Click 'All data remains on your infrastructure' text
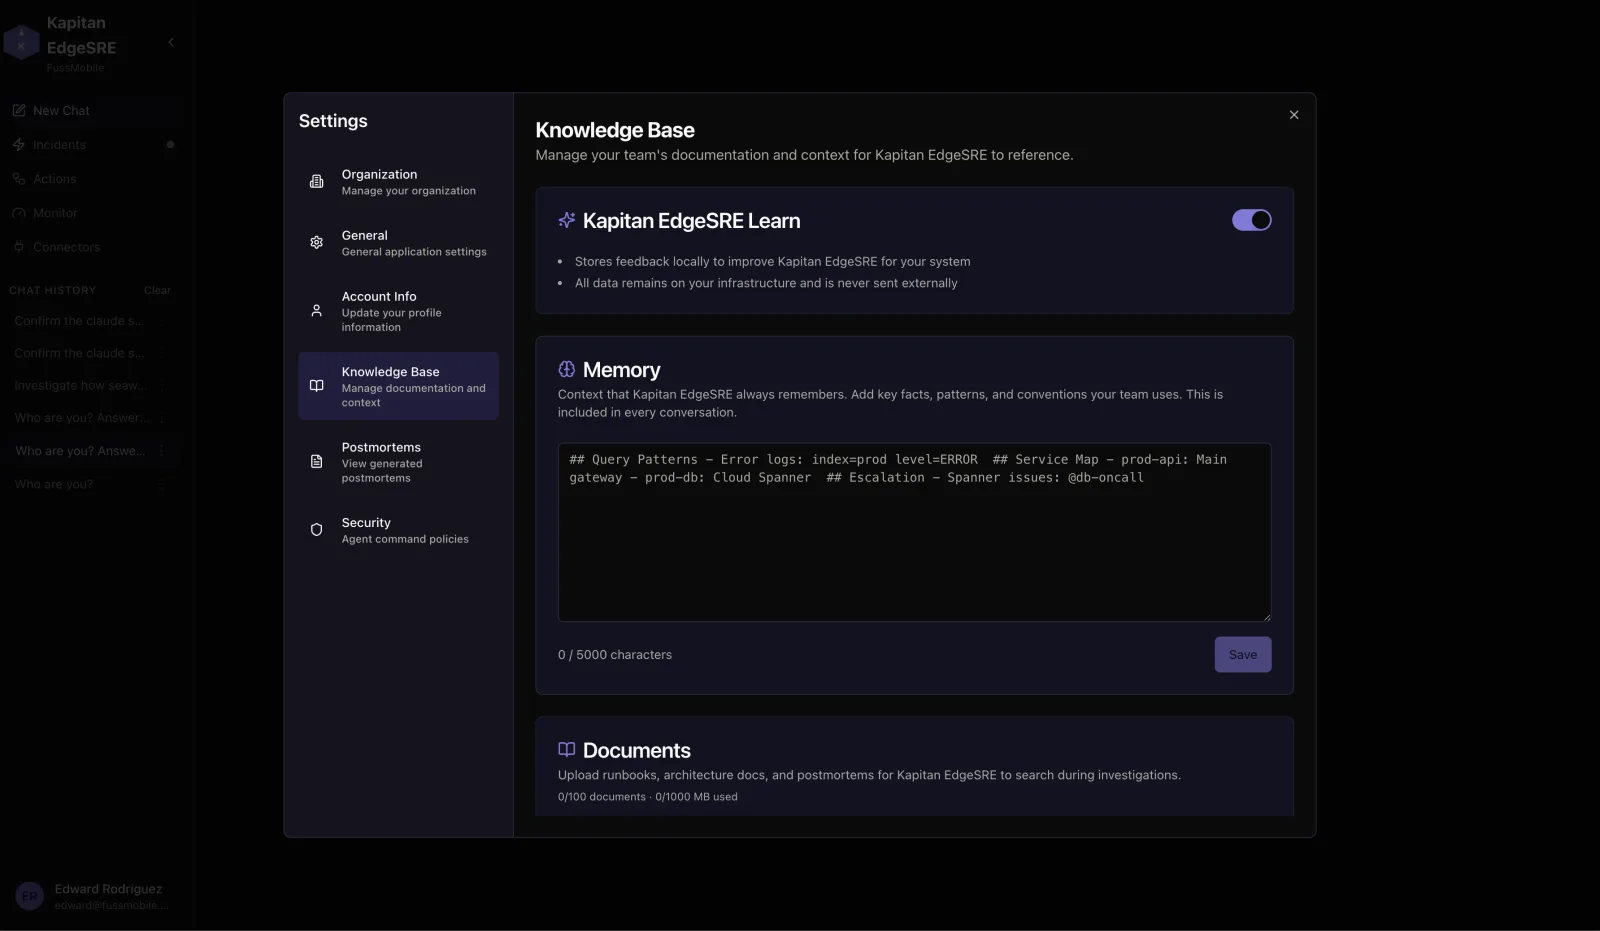 pos(766,284)
